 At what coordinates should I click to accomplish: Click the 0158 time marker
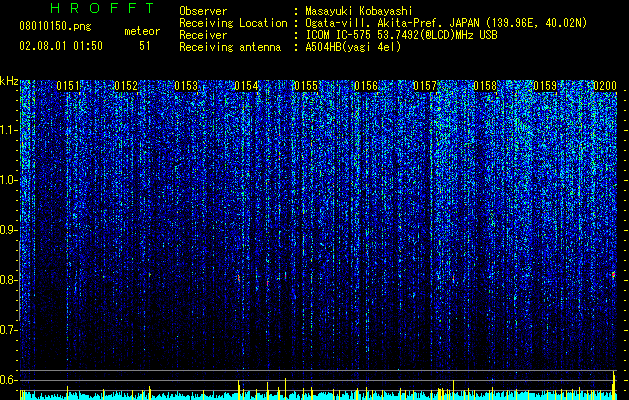coord(485,86)
